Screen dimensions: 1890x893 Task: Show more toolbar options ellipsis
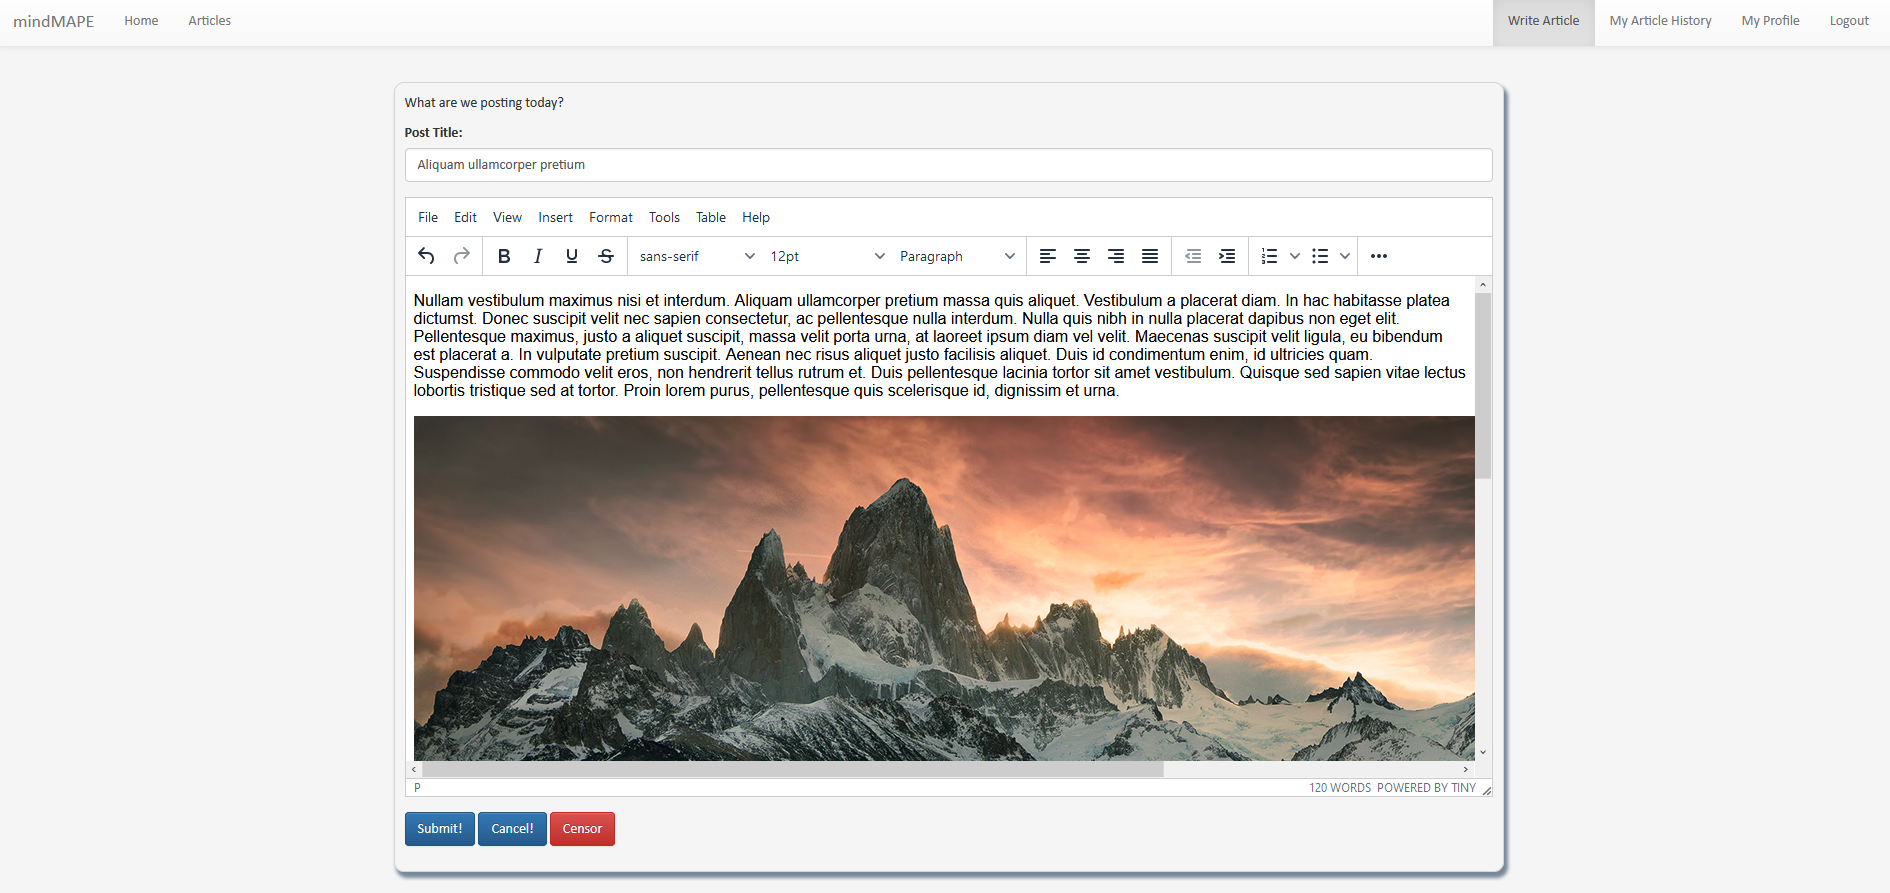pyautogui.click(x=1379, y=256)
